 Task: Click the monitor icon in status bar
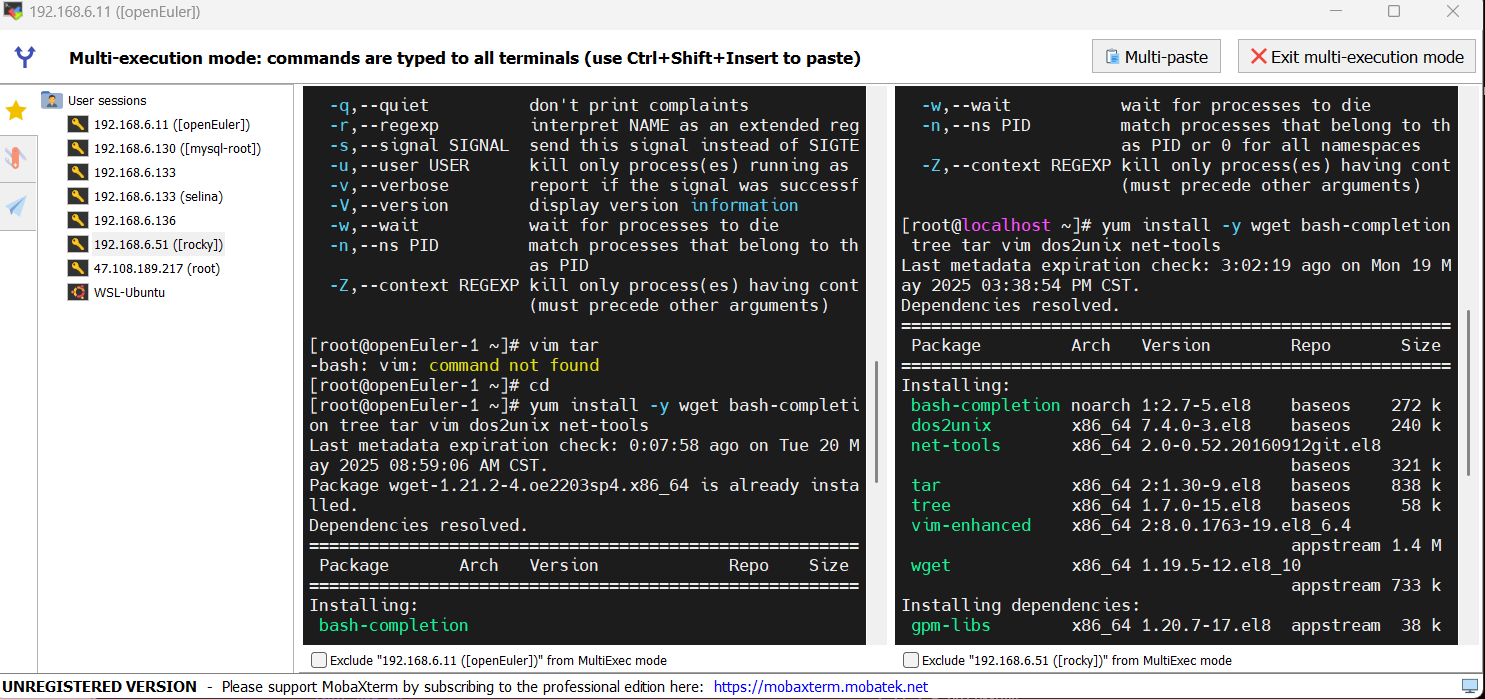click(1469, 687)
